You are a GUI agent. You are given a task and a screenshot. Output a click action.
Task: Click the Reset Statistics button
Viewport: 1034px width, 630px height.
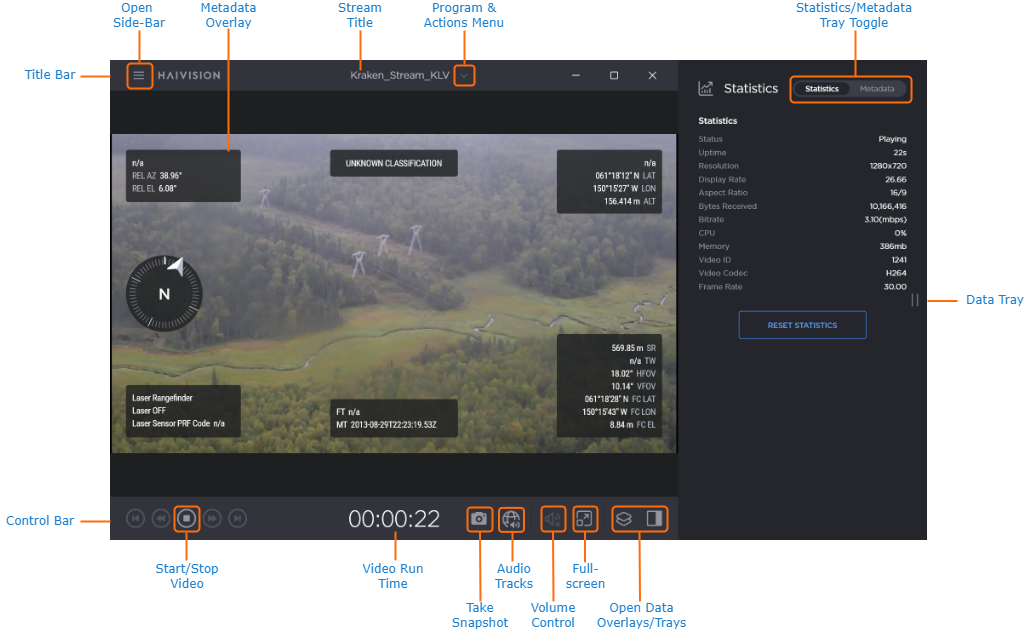[x=802, y=325]
